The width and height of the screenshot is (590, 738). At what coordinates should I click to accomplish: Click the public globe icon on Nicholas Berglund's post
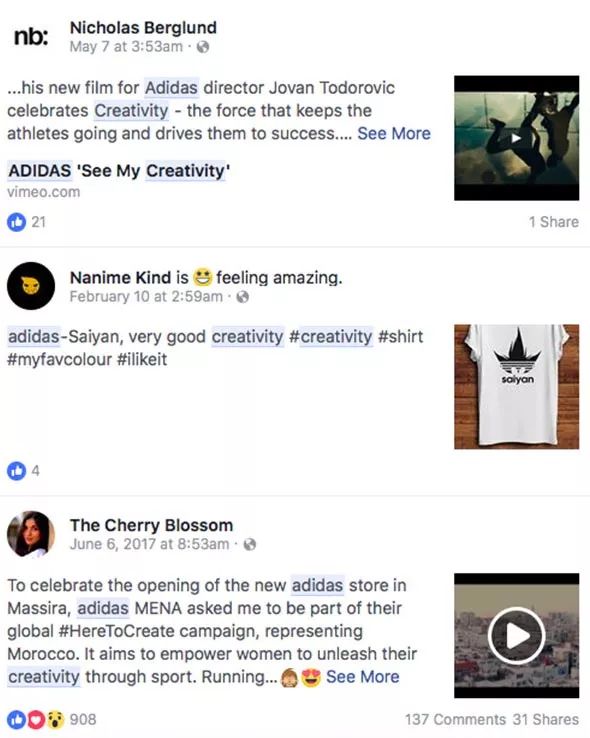[x=203, y=47]
